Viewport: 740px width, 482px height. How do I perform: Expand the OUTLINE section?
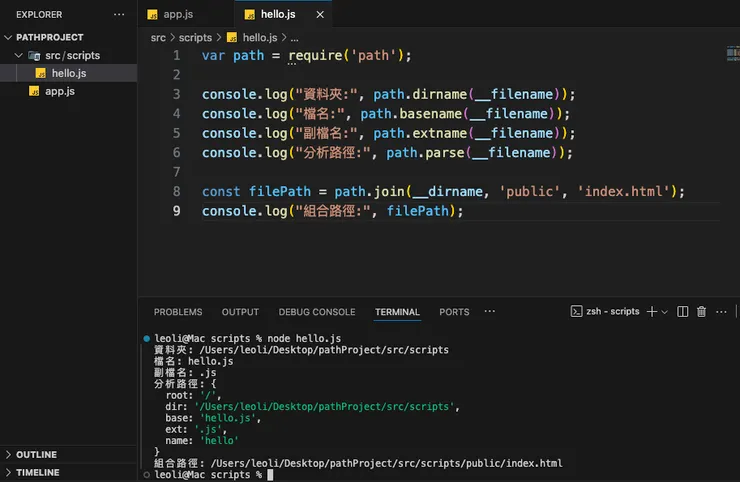36,454
